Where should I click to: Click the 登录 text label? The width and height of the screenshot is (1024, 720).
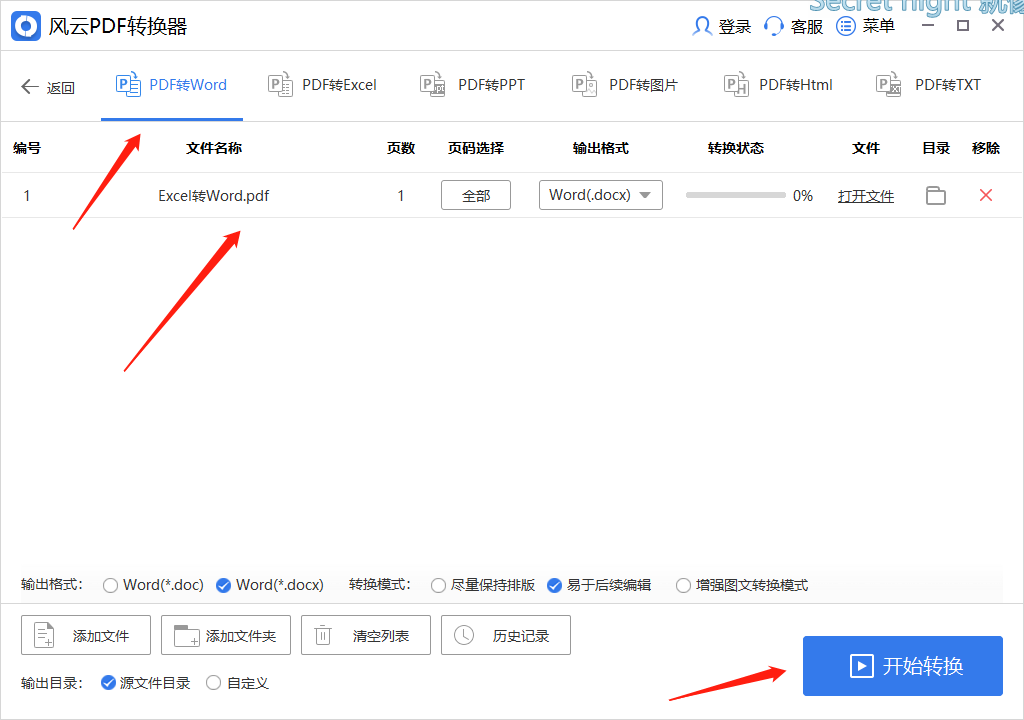pos(735,27)
